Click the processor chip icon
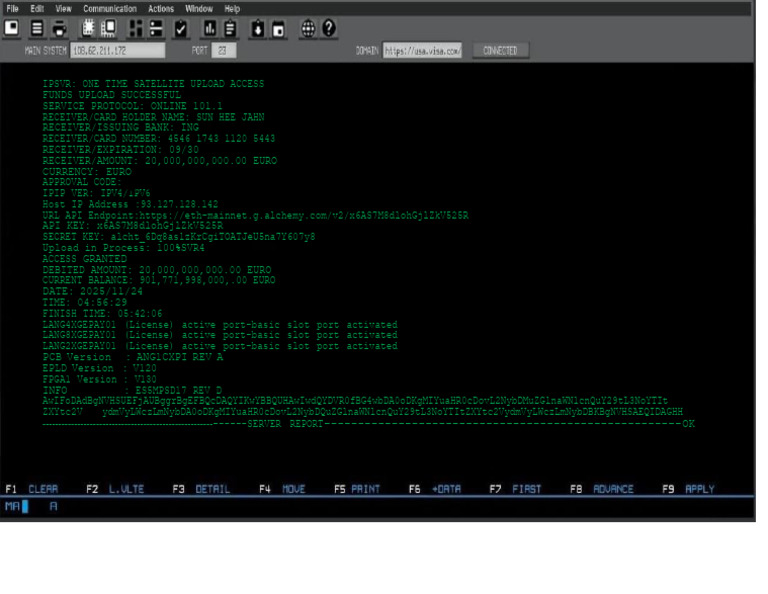Image resolution: width=768 pixels, height=594 pixels. click(x=88, y=28)
